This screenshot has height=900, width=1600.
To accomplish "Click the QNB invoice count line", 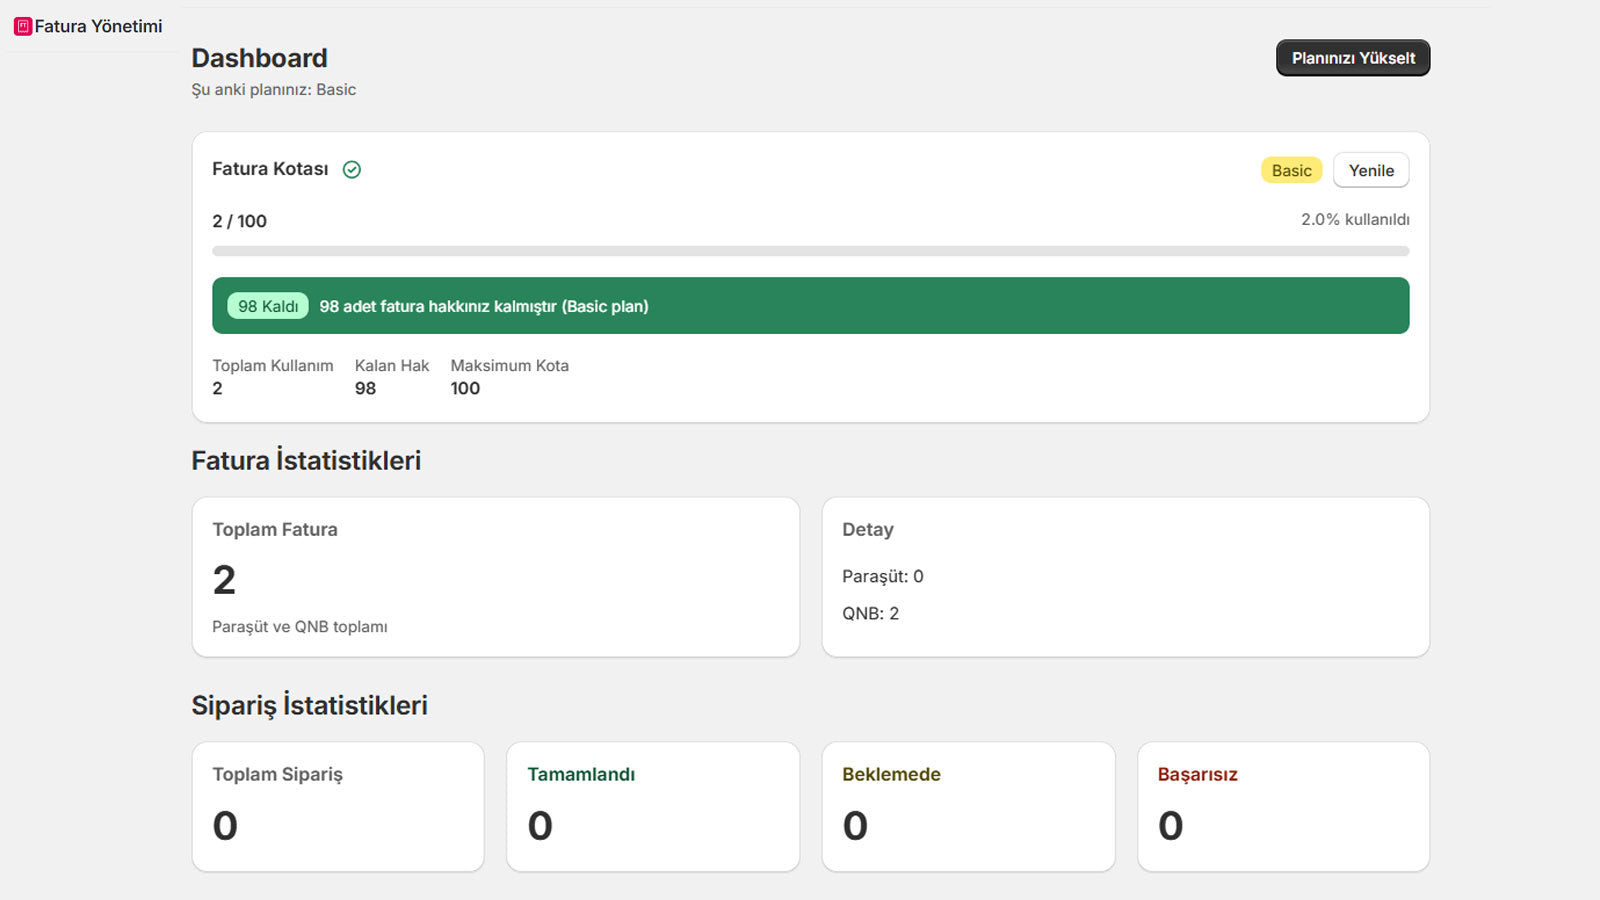I will coord(870,613).
